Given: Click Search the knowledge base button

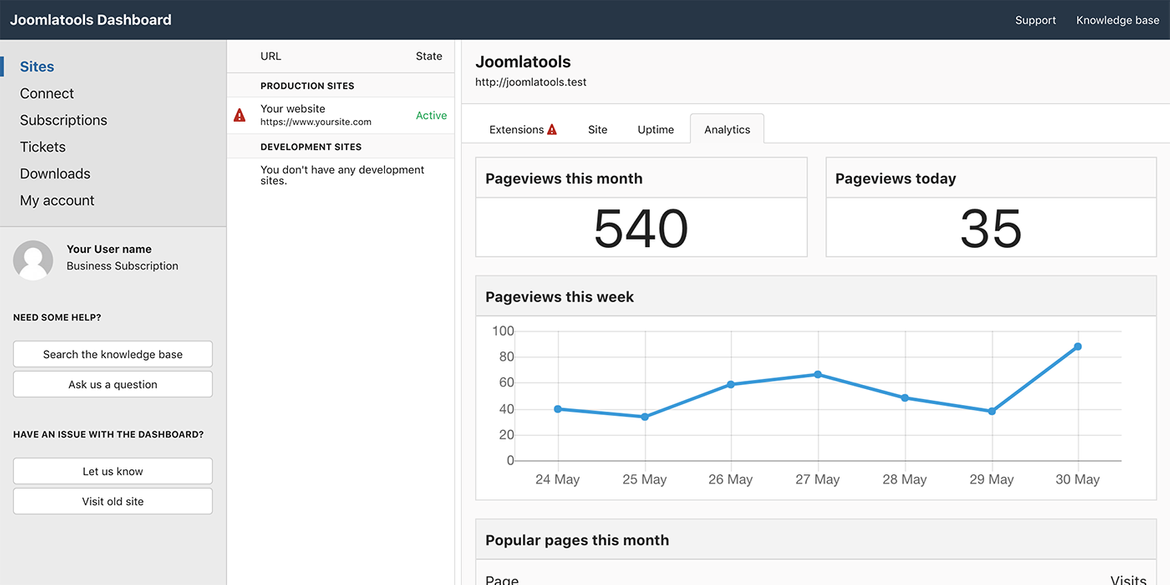Looking at the screenshot, I should (113, 354).
